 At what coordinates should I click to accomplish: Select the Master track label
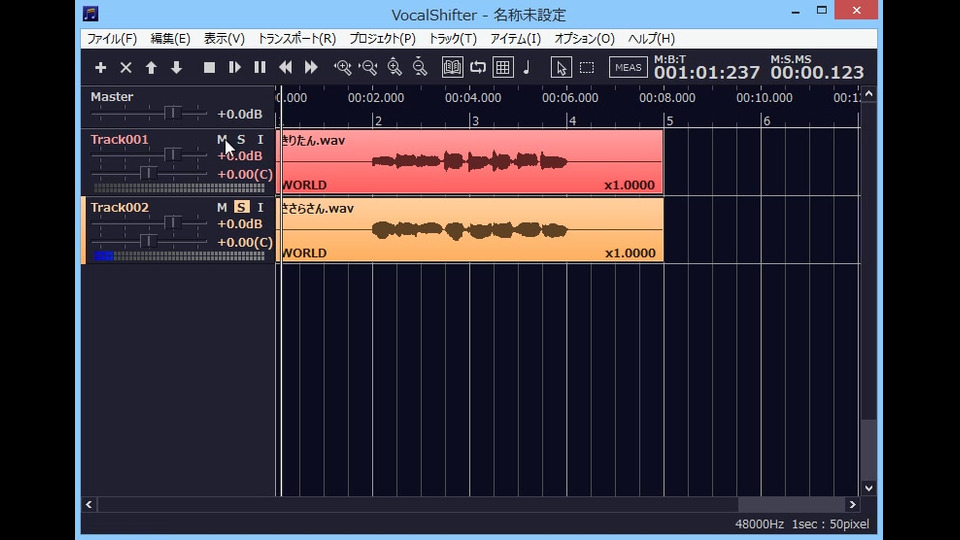112,97
